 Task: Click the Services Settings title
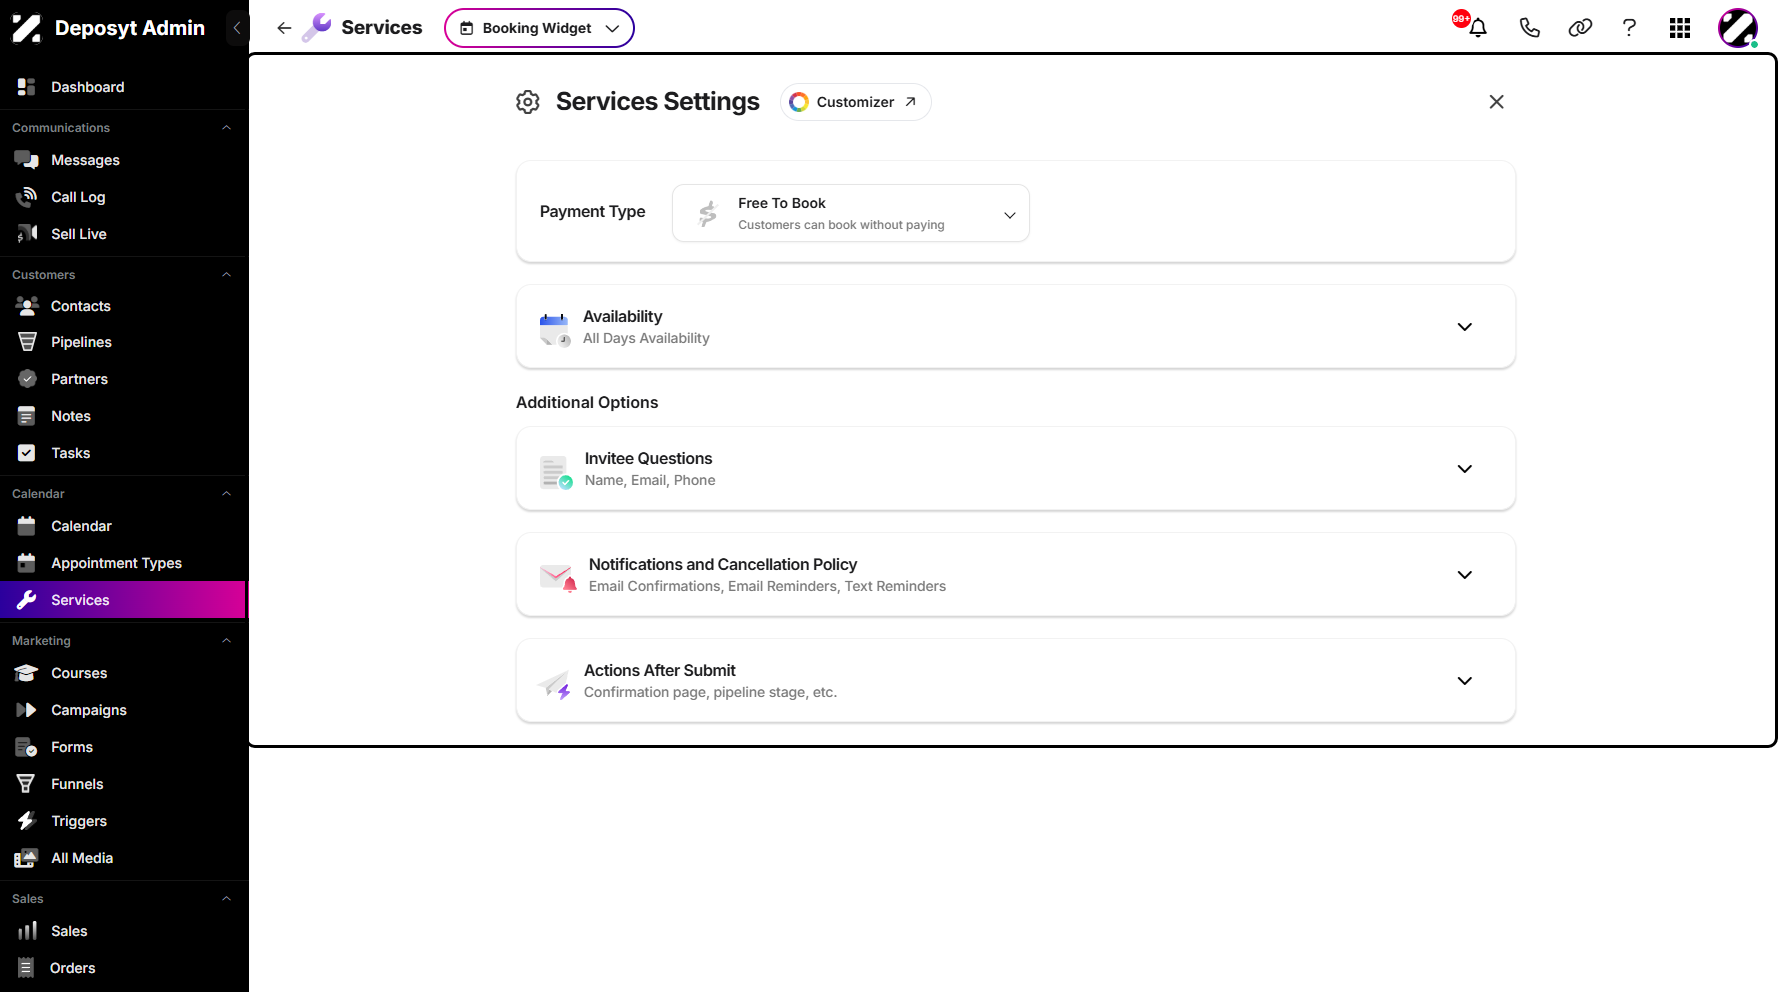coord(657,102)
